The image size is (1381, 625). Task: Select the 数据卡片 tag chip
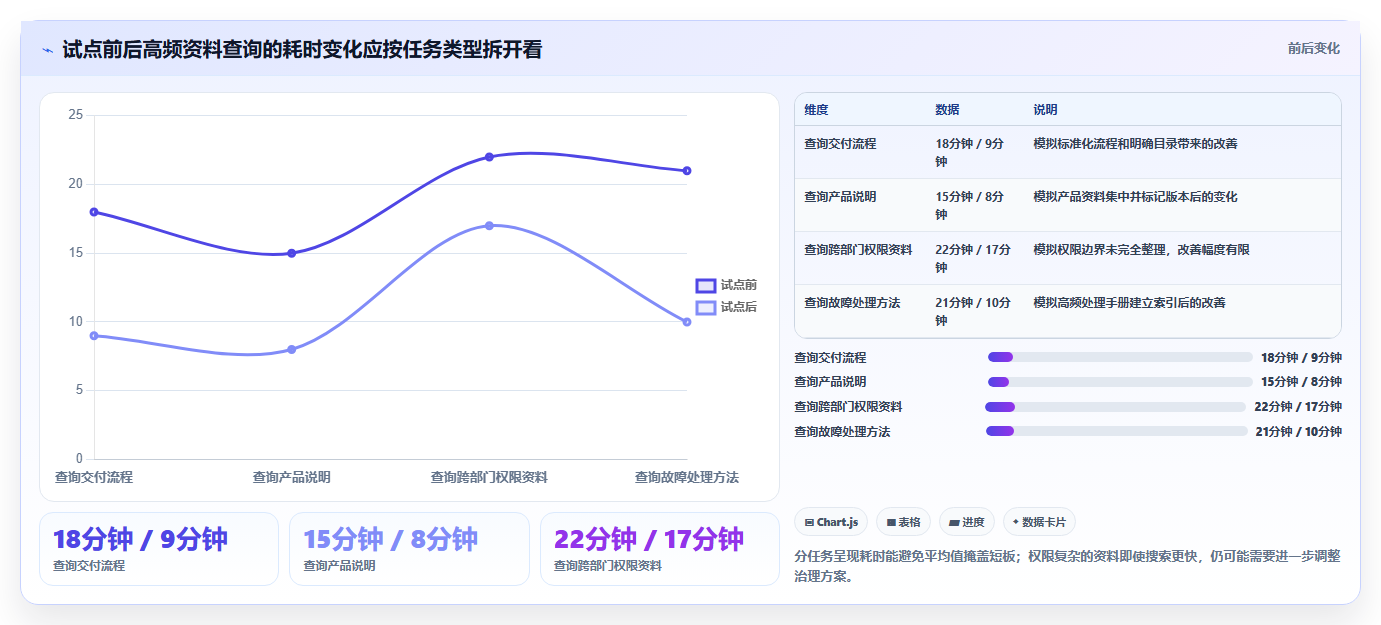click(1039, 522)
